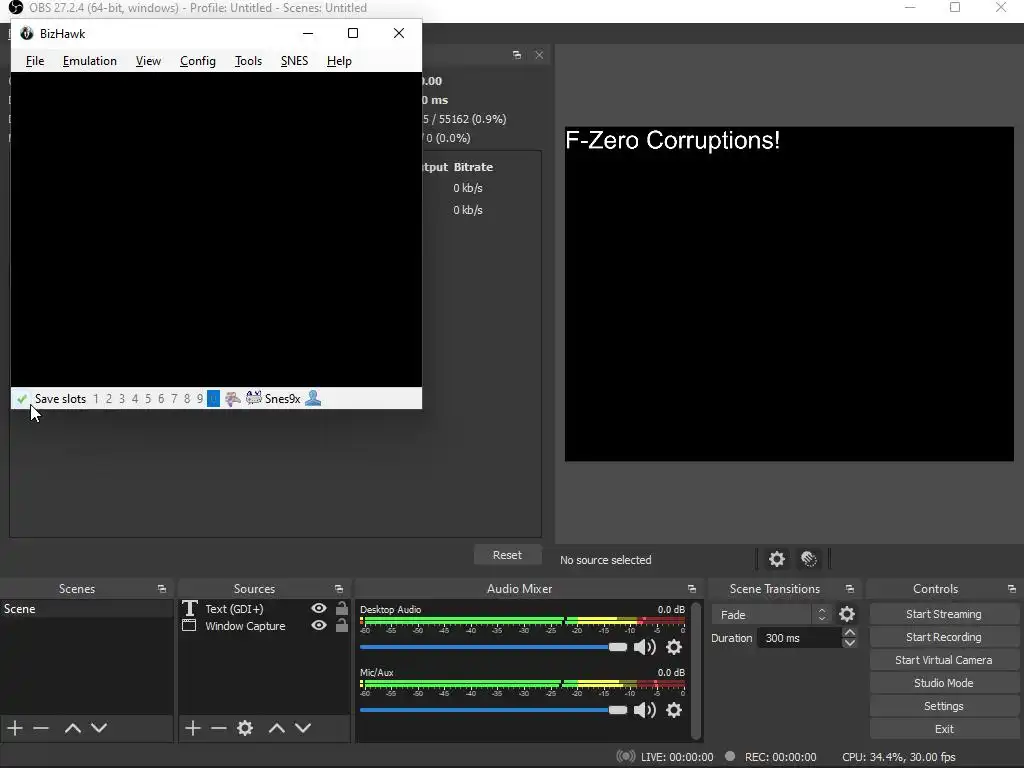The image size is (1024, 768).
Task: Open the SNES menu in BizHawk
Action: coord(295,61)
